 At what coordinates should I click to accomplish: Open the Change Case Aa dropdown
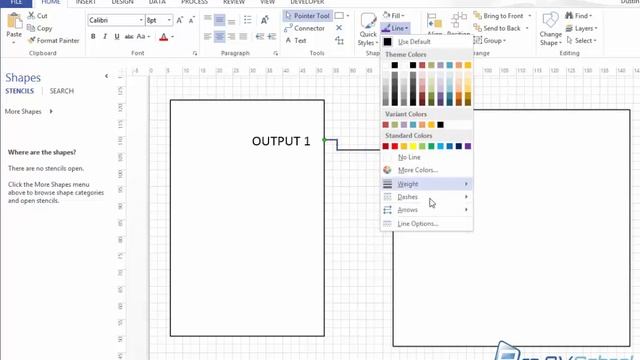pyautogui.click(x=143, y=37)
